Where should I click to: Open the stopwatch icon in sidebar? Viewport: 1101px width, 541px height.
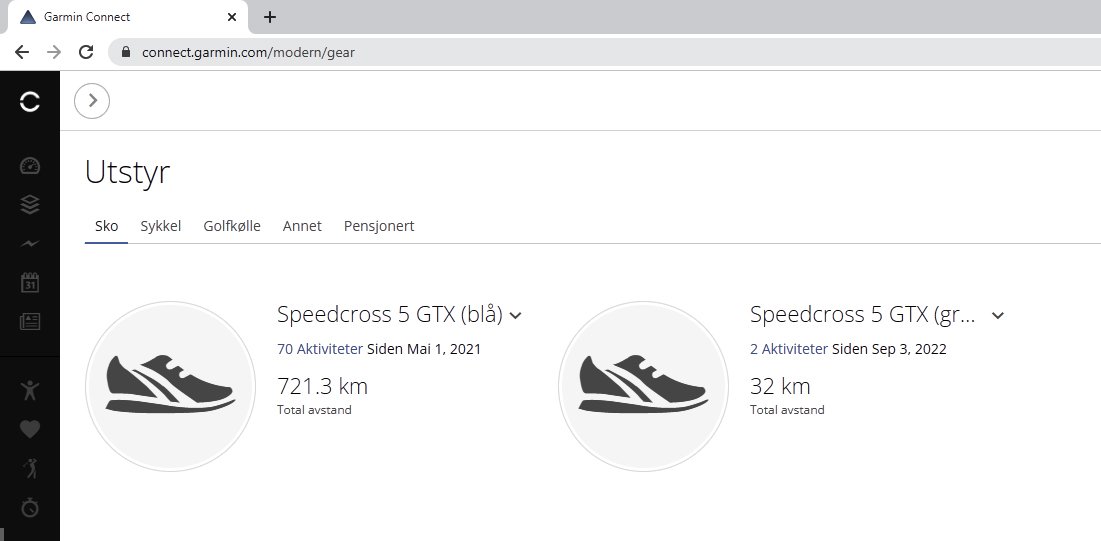(x=30, y=507)
